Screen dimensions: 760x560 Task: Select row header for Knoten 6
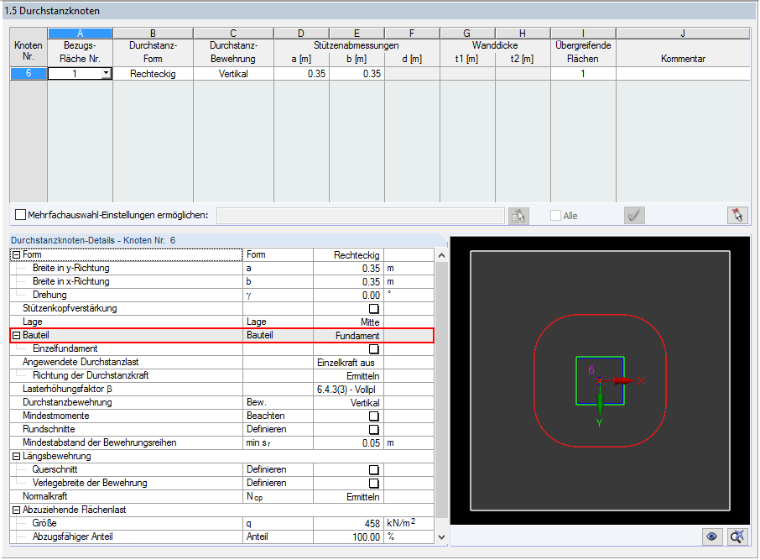point(29,74)
